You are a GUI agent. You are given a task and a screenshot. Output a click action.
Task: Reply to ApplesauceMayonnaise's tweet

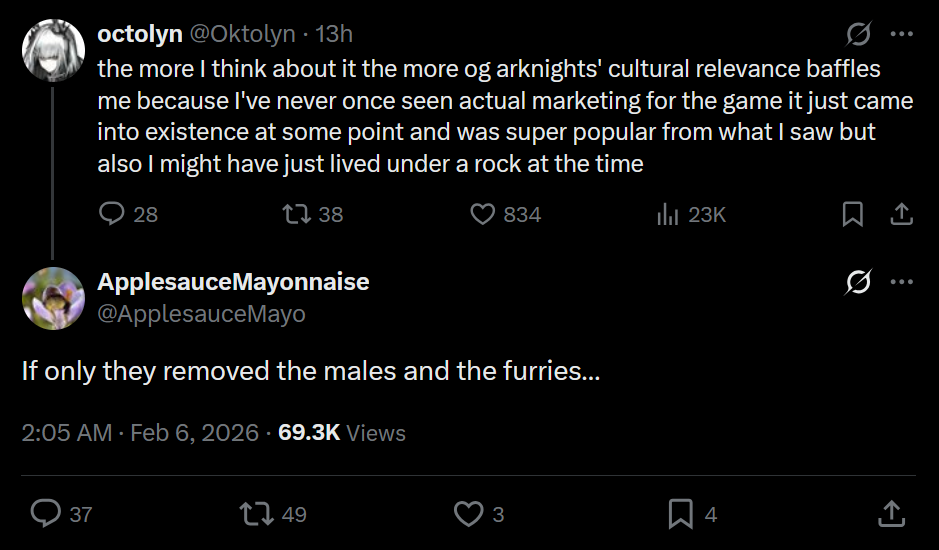point(46,514)
